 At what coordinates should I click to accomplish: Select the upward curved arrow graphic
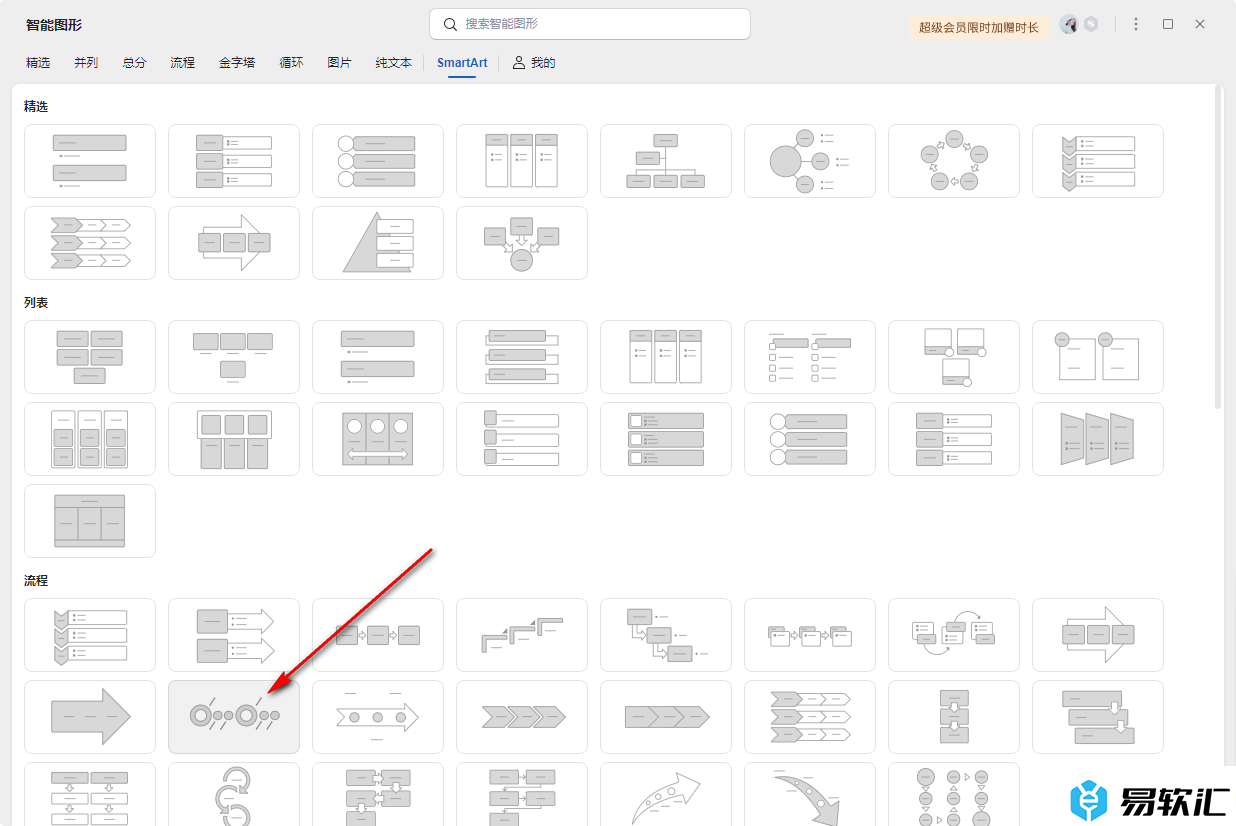(665, 797)
